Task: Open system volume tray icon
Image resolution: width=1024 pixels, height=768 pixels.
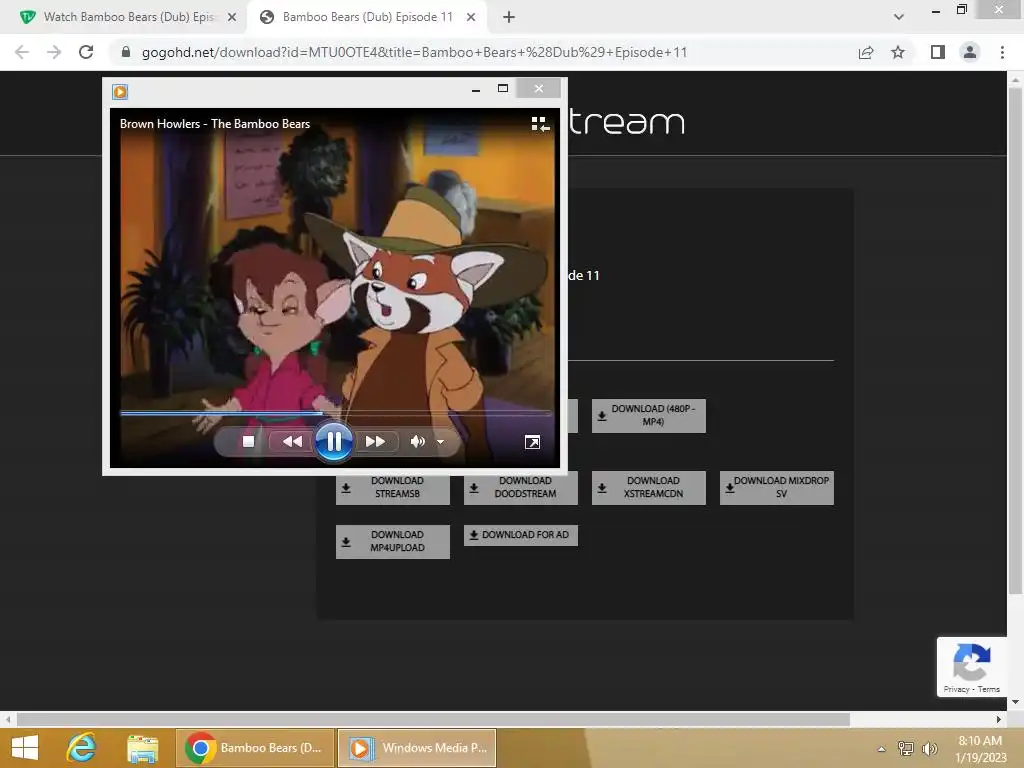Action: [x=929, y=748]
